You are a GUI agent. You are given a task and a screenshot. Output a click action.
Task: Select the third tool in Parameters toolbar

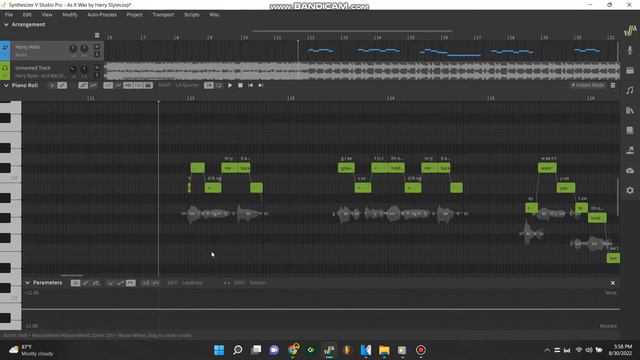[x=96, y=283]
